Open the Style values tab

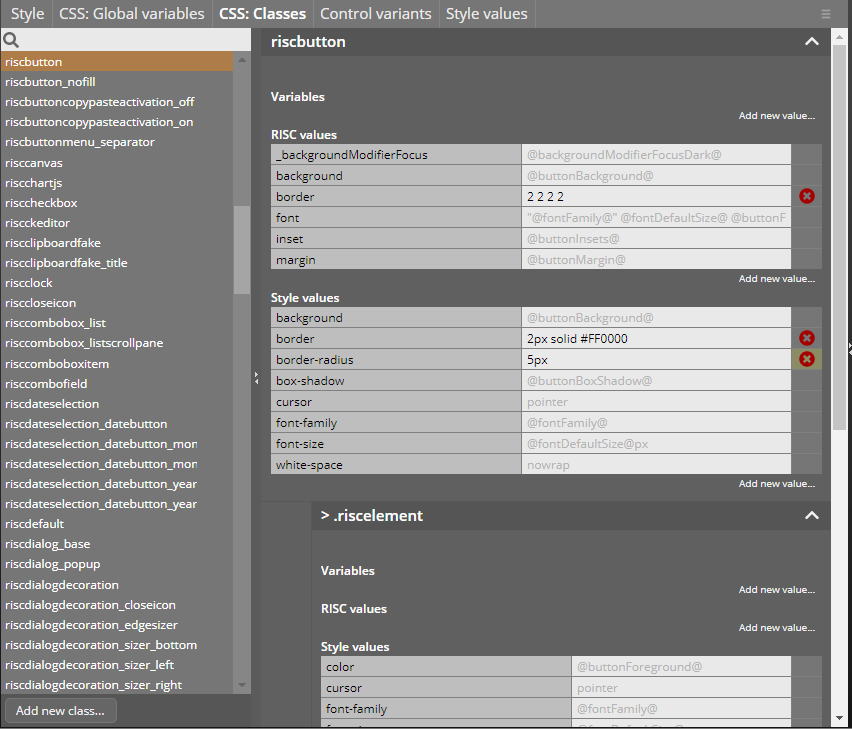[x=486, y=14]
